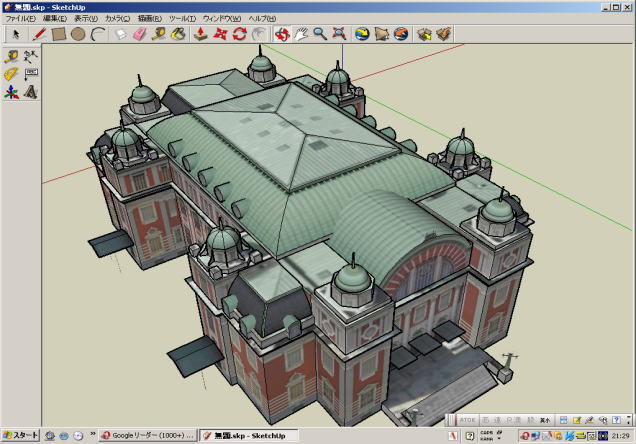
Task: Open the ウィンドウ(W) menu
Action: tap(222, 19)
